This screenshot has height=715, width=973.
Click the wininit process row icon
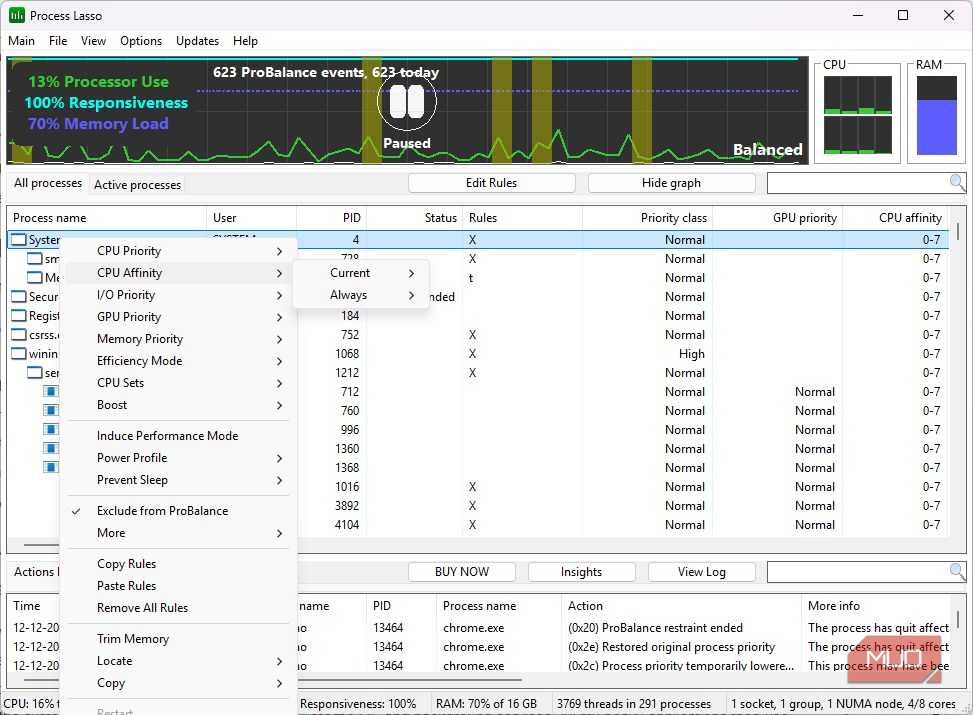point(19,354)
